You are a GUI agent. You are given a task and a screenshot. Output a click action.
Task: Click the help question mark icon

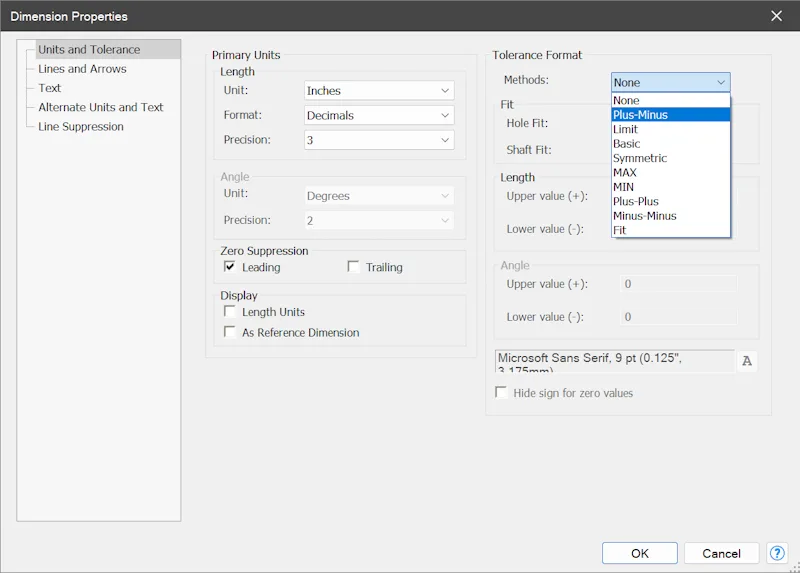point(777,553)
